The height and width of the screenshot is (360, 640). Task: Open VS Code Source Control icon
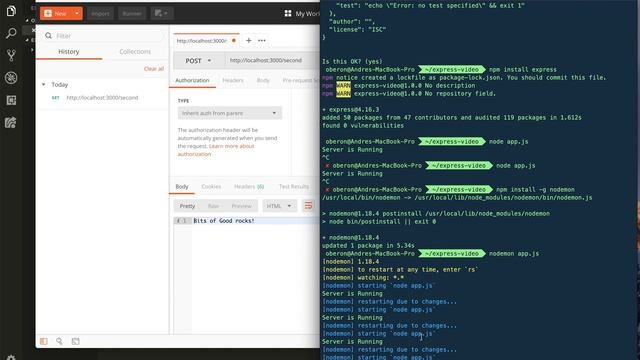pyautogui.click(x=11, y=55)
